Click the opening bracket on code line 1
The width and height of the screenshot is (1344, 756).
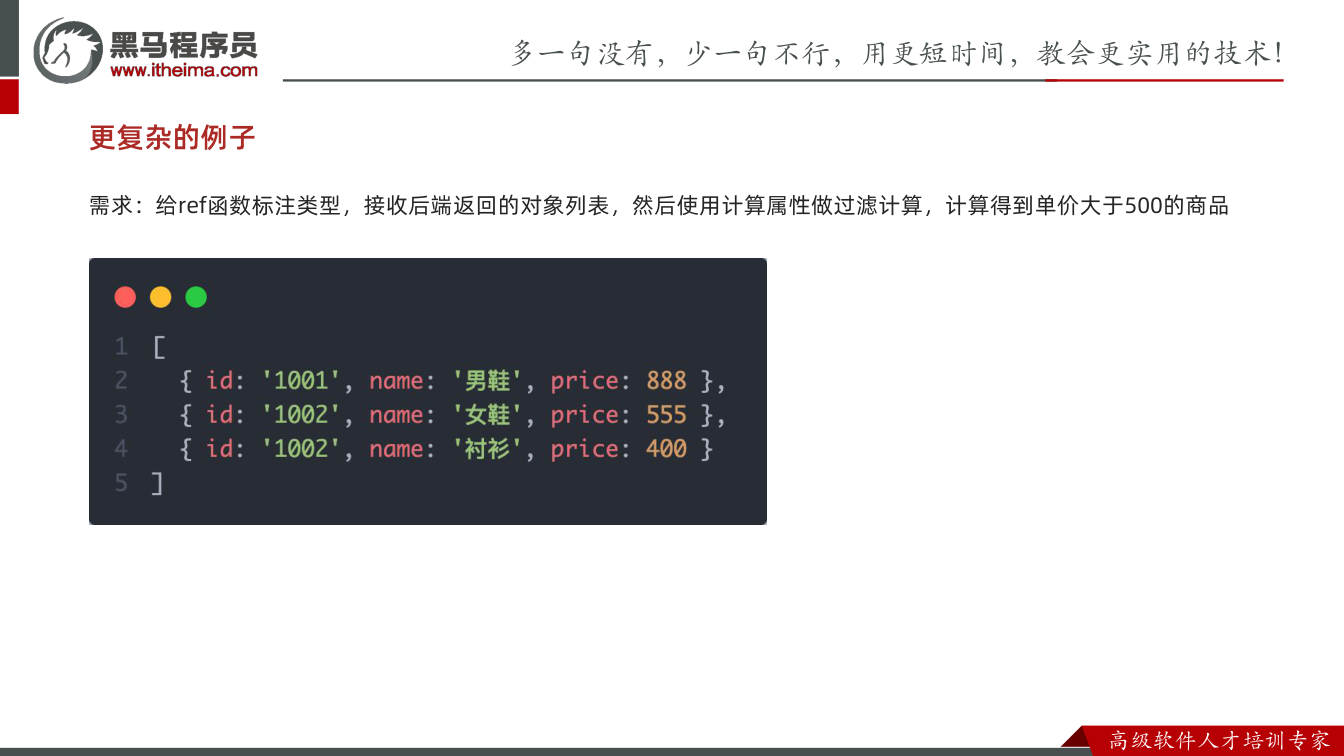pos(159,347)
